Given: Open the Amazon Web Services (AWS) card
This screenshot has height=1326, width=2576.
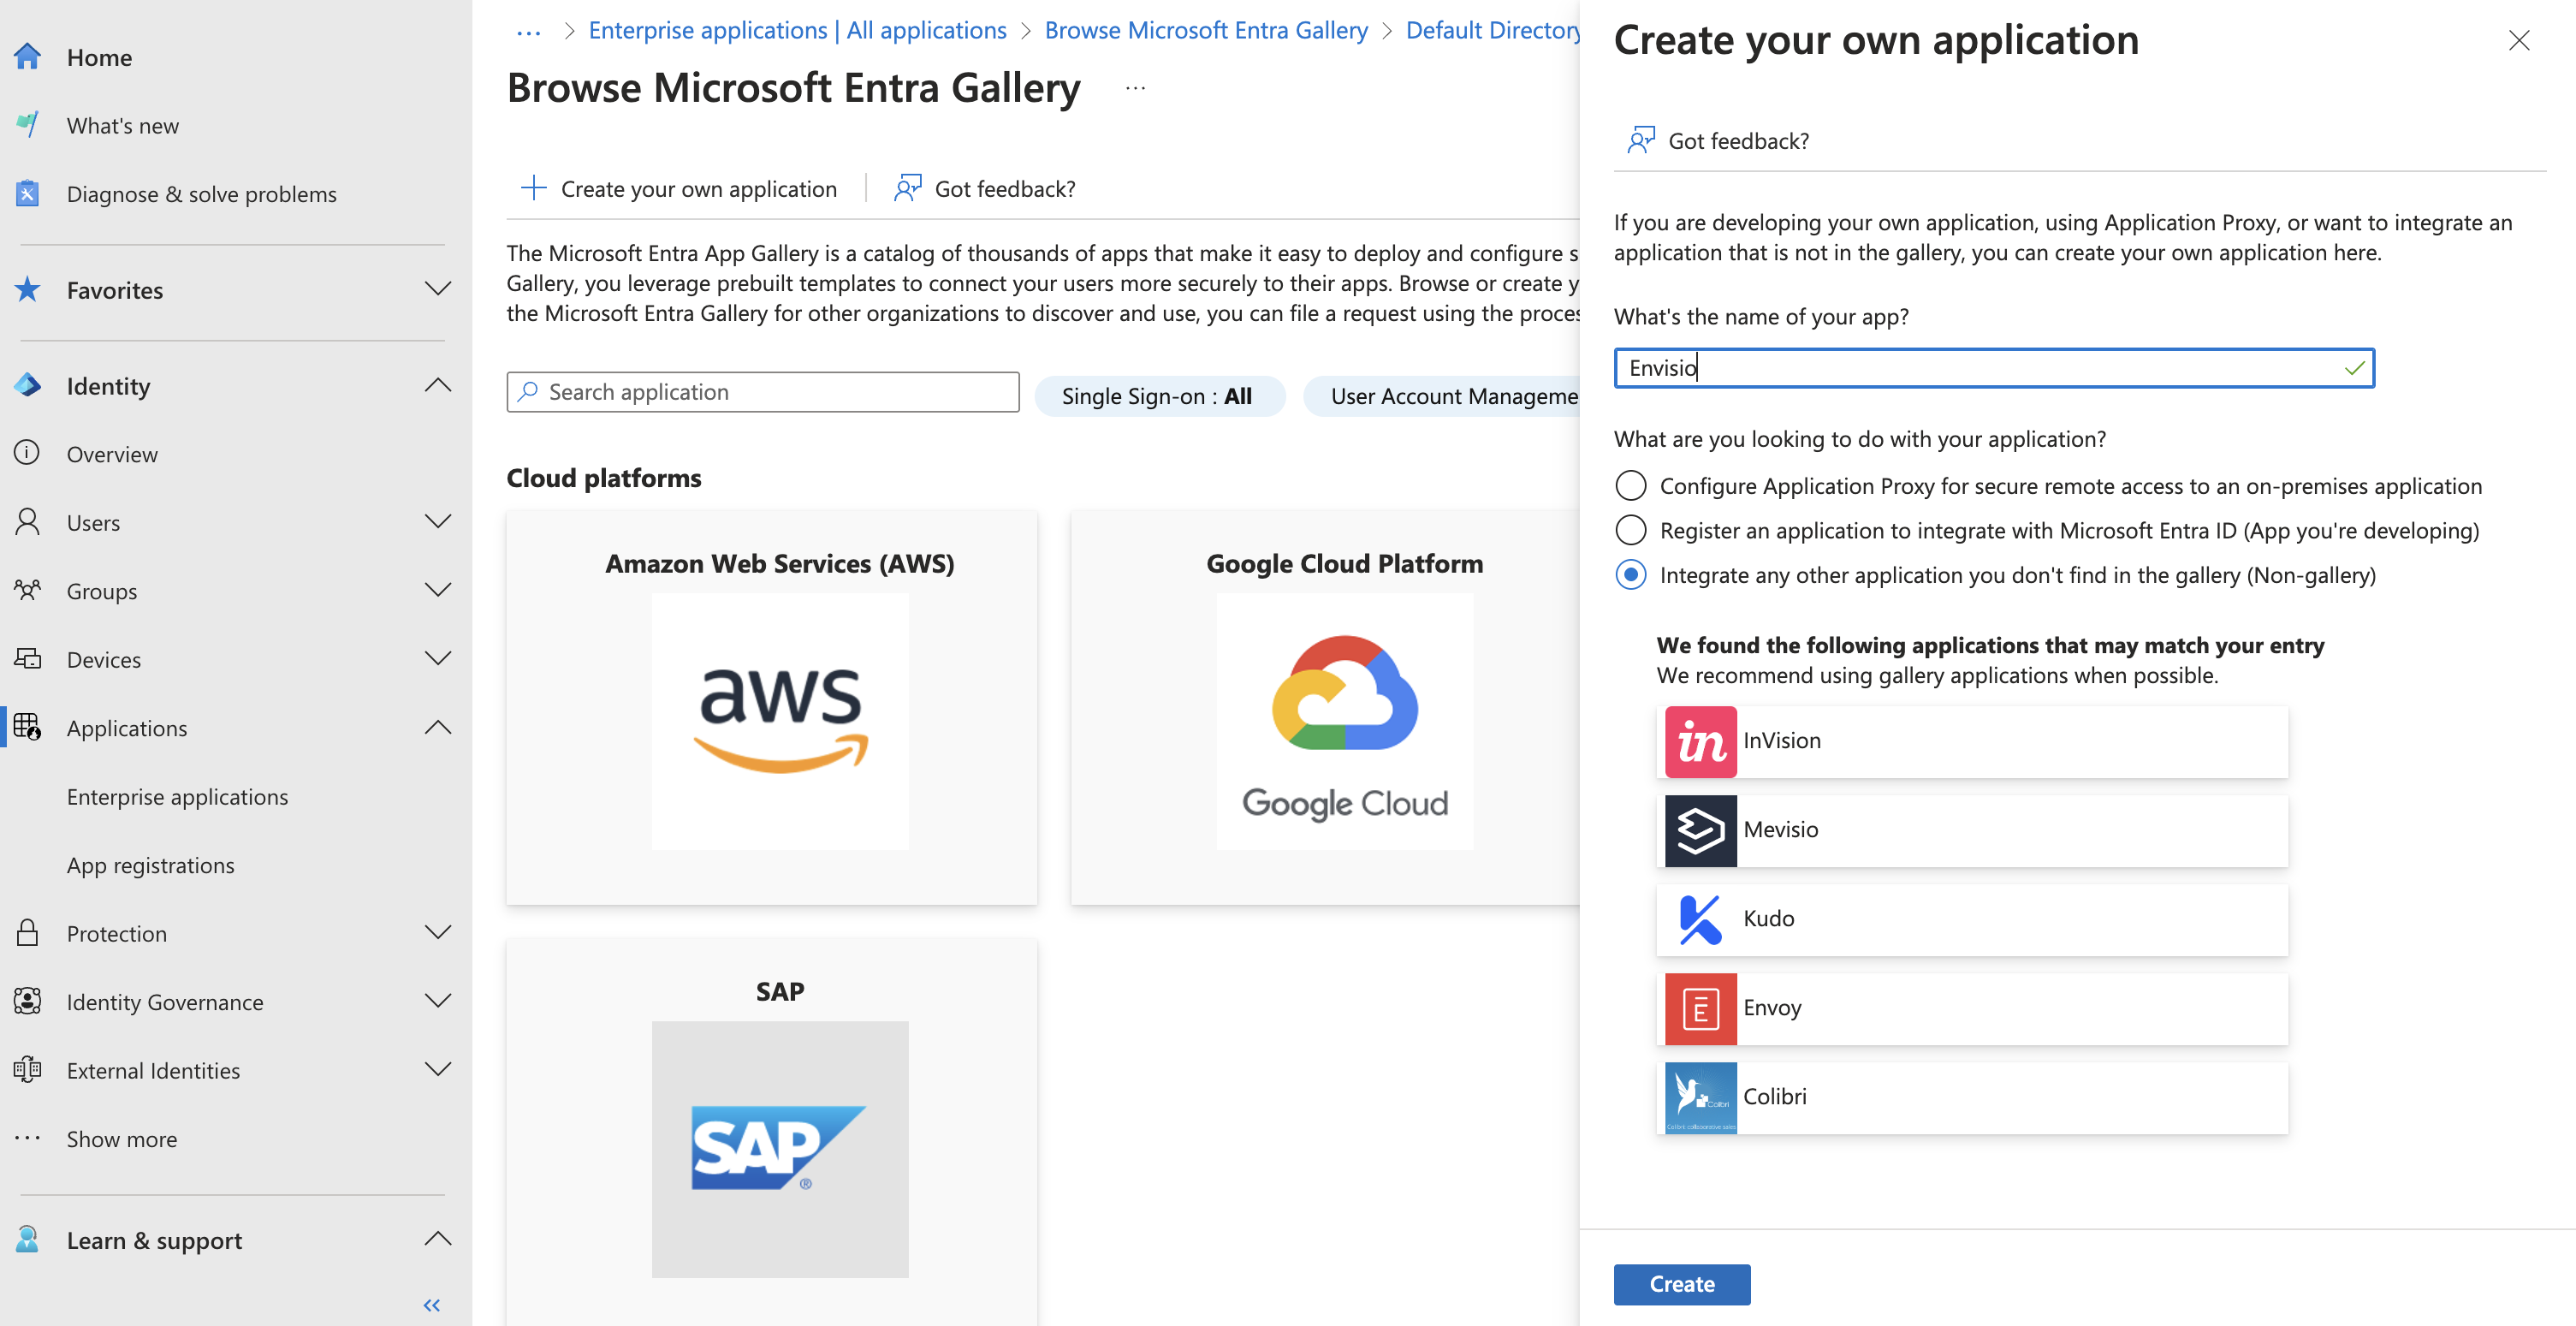Looking at the screenshot, I should click(771, 707).
